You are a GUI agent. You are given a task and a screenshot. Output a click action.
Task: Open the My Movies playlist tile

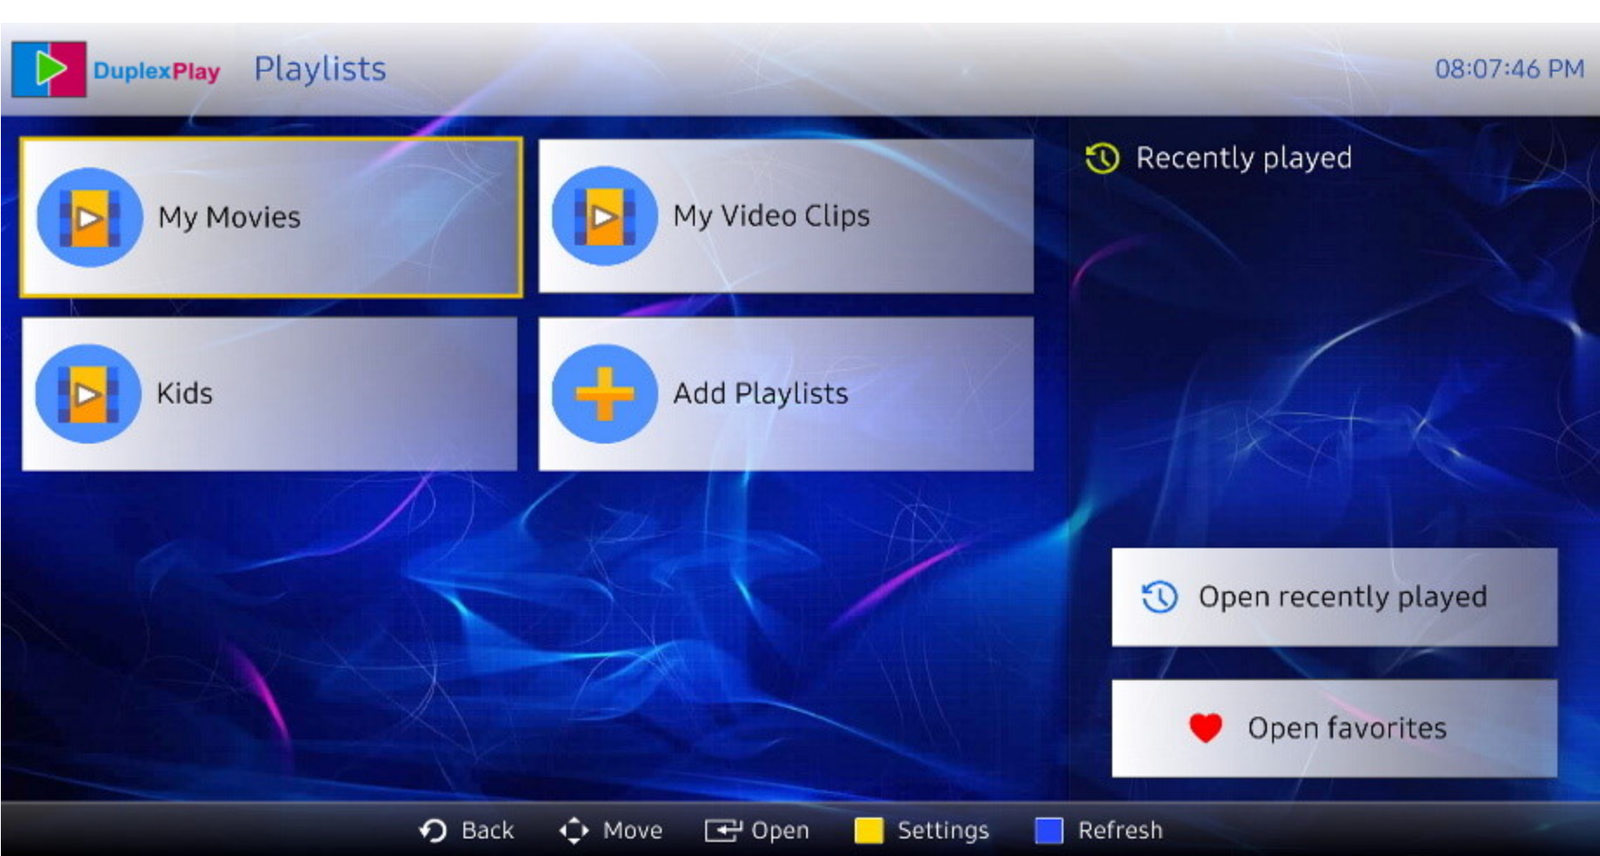270,217
